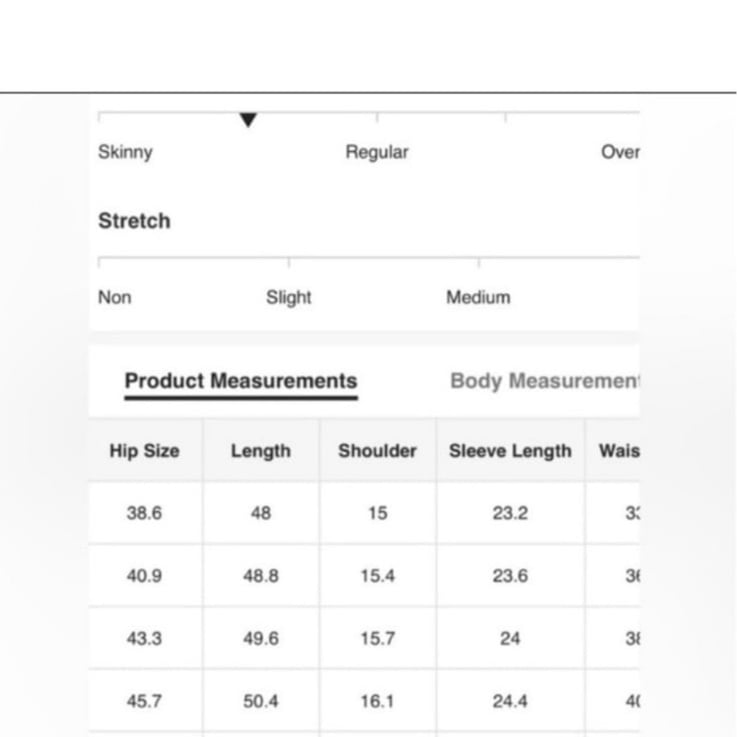Select the 24.4 sleeve length cell
Image resolution: width=737 pixels, height=737 pixels.
[510, 701]
